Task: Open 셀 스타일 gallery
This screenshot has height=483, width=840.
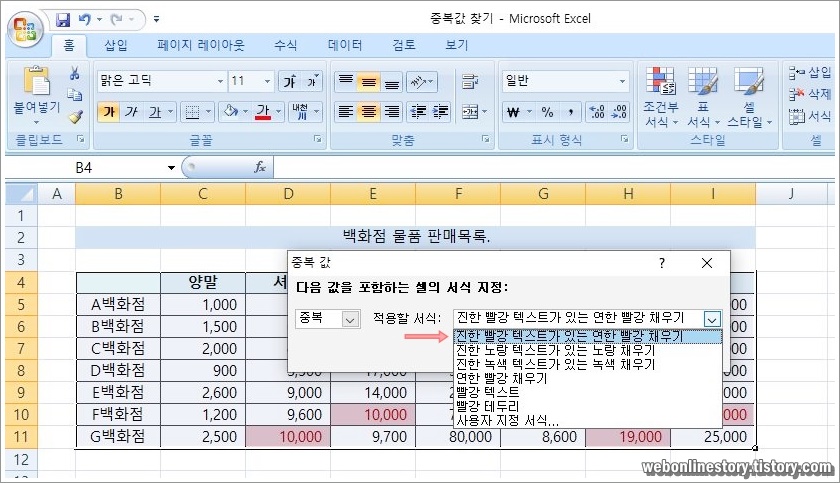Action: (x=749, y=97)
